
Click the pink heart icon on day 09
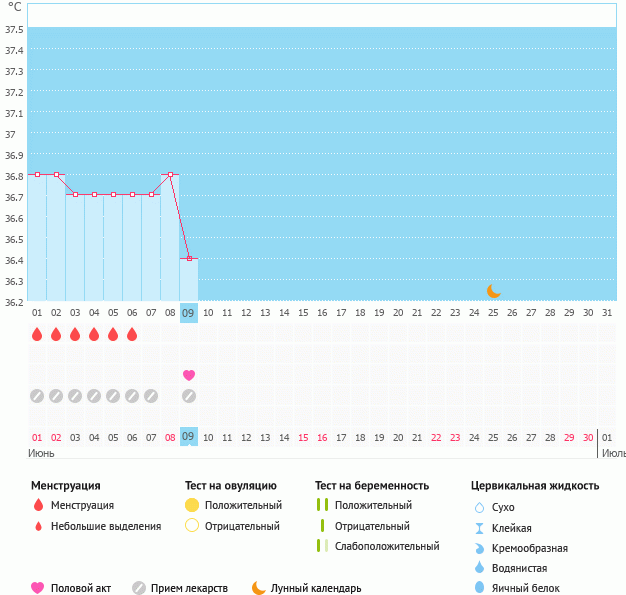click(189, 375)
